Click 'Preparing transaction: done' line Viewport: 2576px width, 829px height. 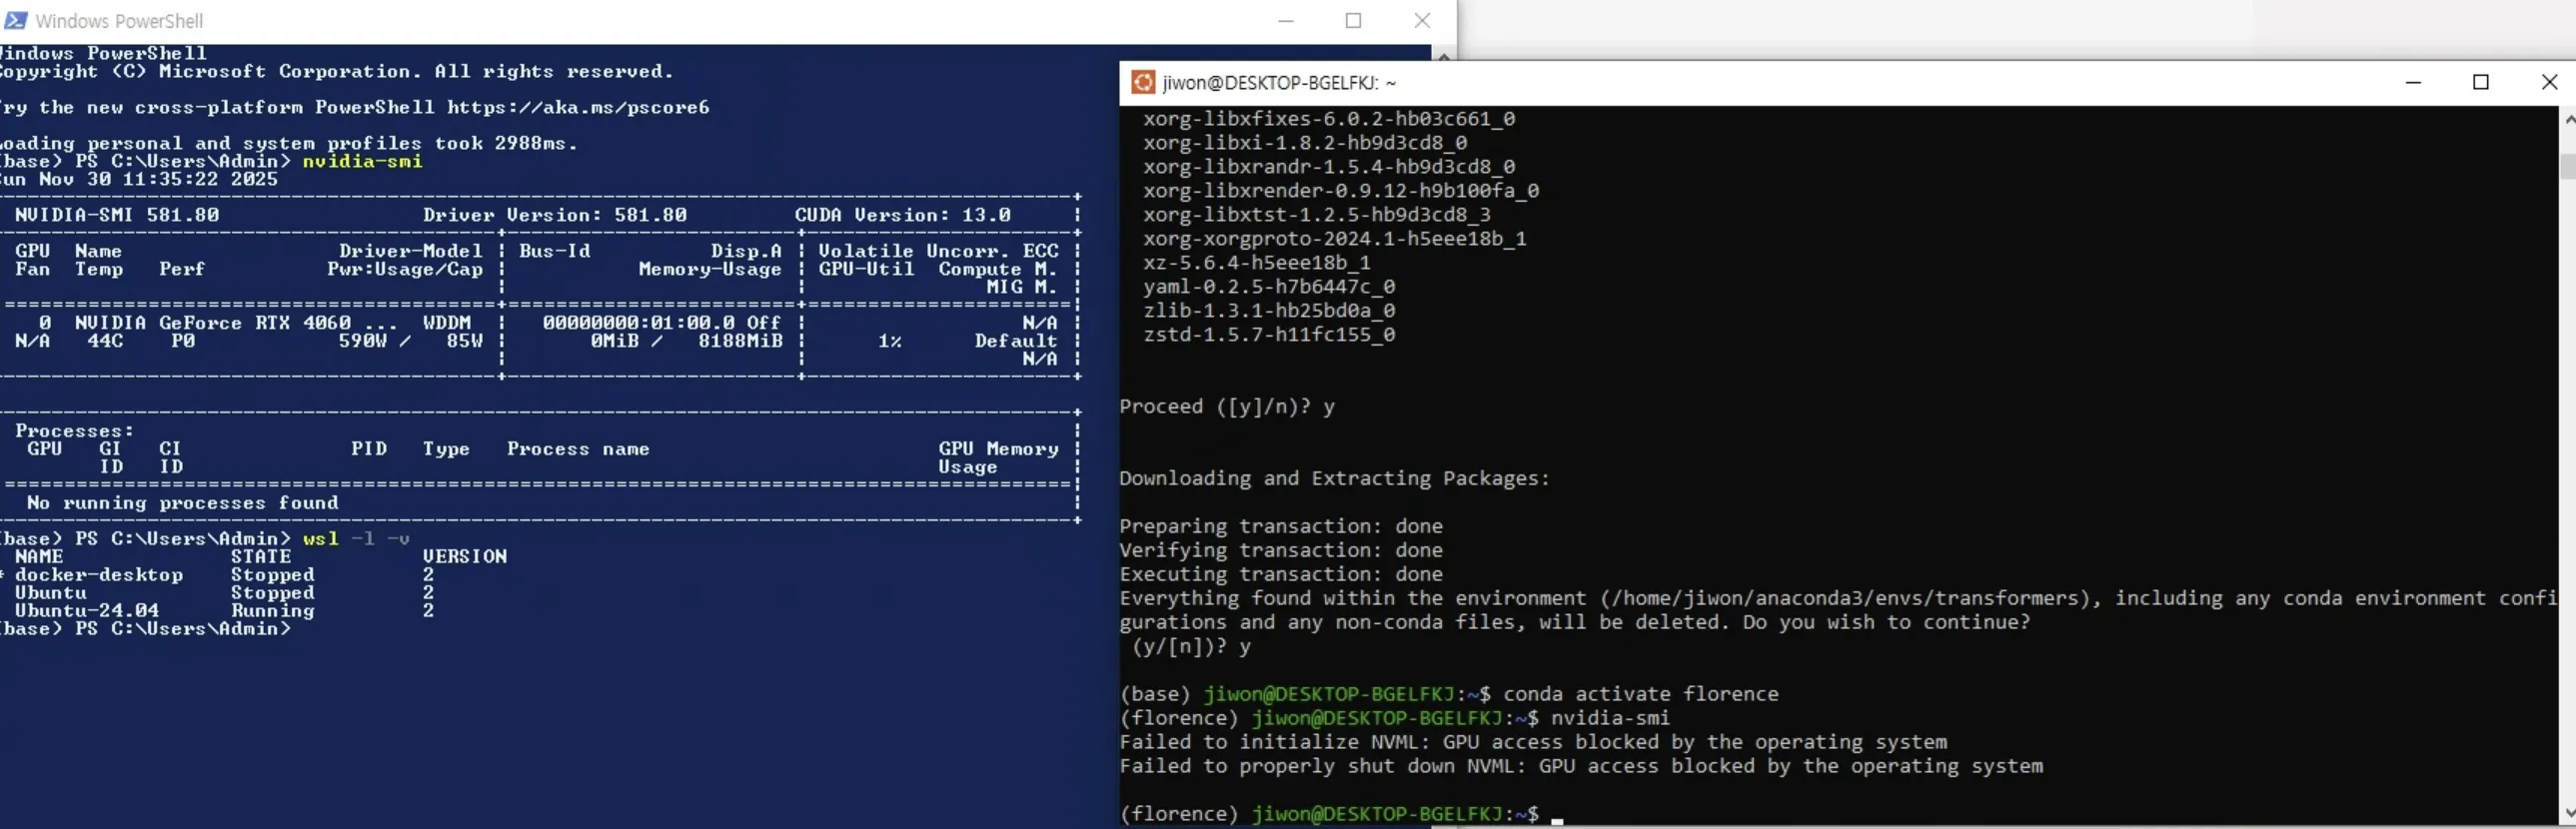pyautogui.click(x=1281, y=527)
